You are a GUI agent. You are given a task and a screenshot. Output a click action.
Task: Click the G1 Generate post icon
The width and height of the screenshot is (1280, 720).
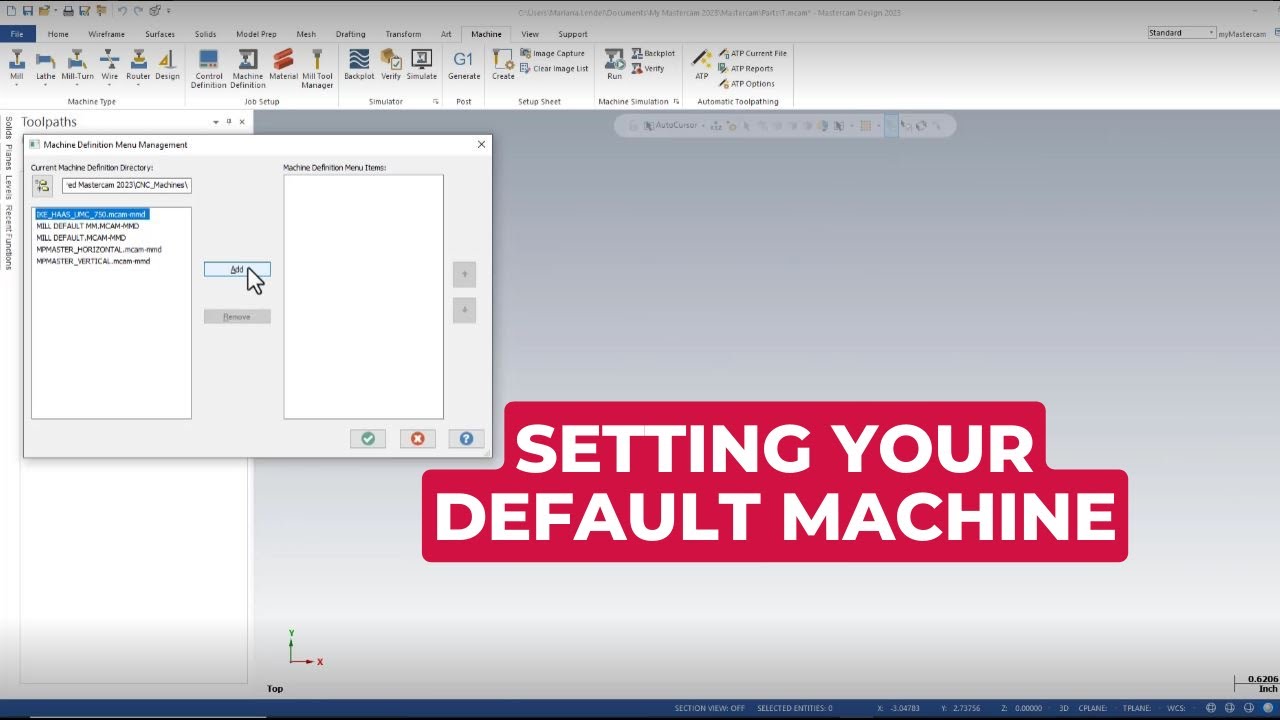coord(464,64)
